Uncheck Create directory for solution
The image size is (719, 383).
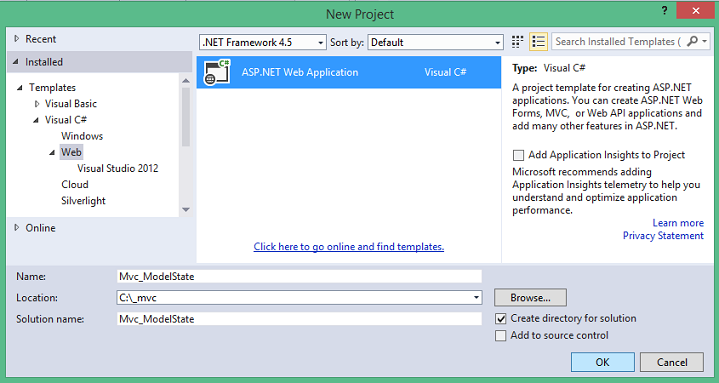tap(501, 318)
